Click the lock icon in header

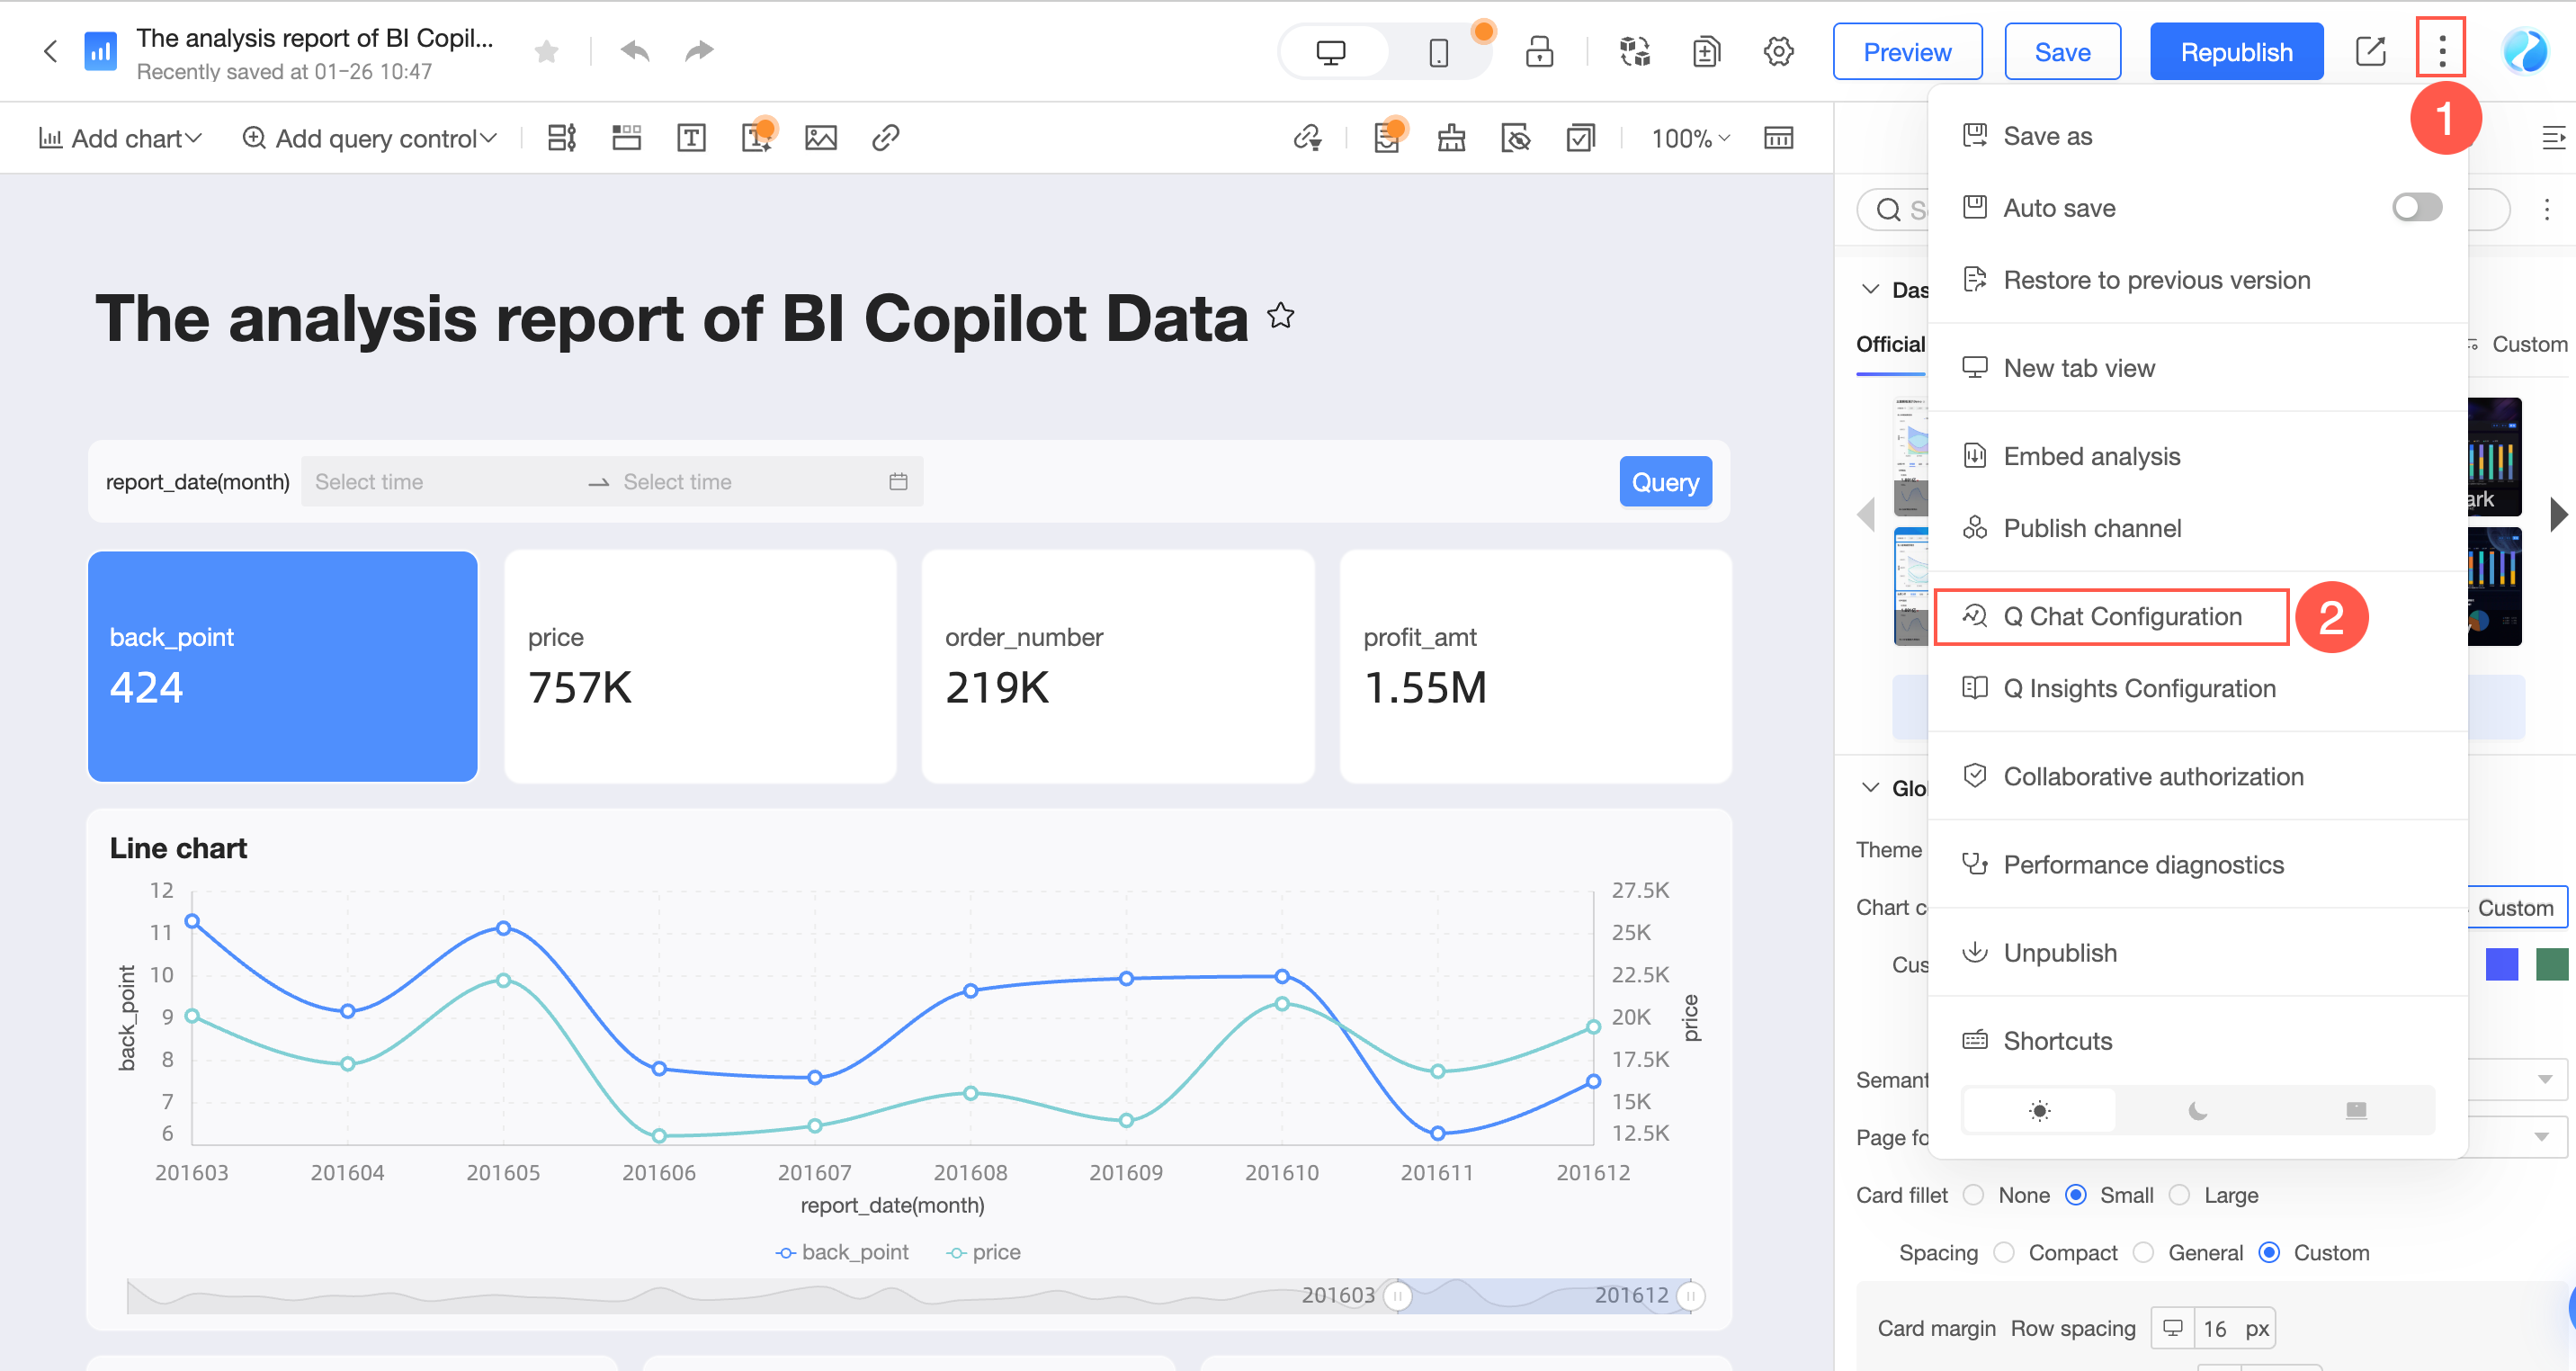click(1539, 52)
